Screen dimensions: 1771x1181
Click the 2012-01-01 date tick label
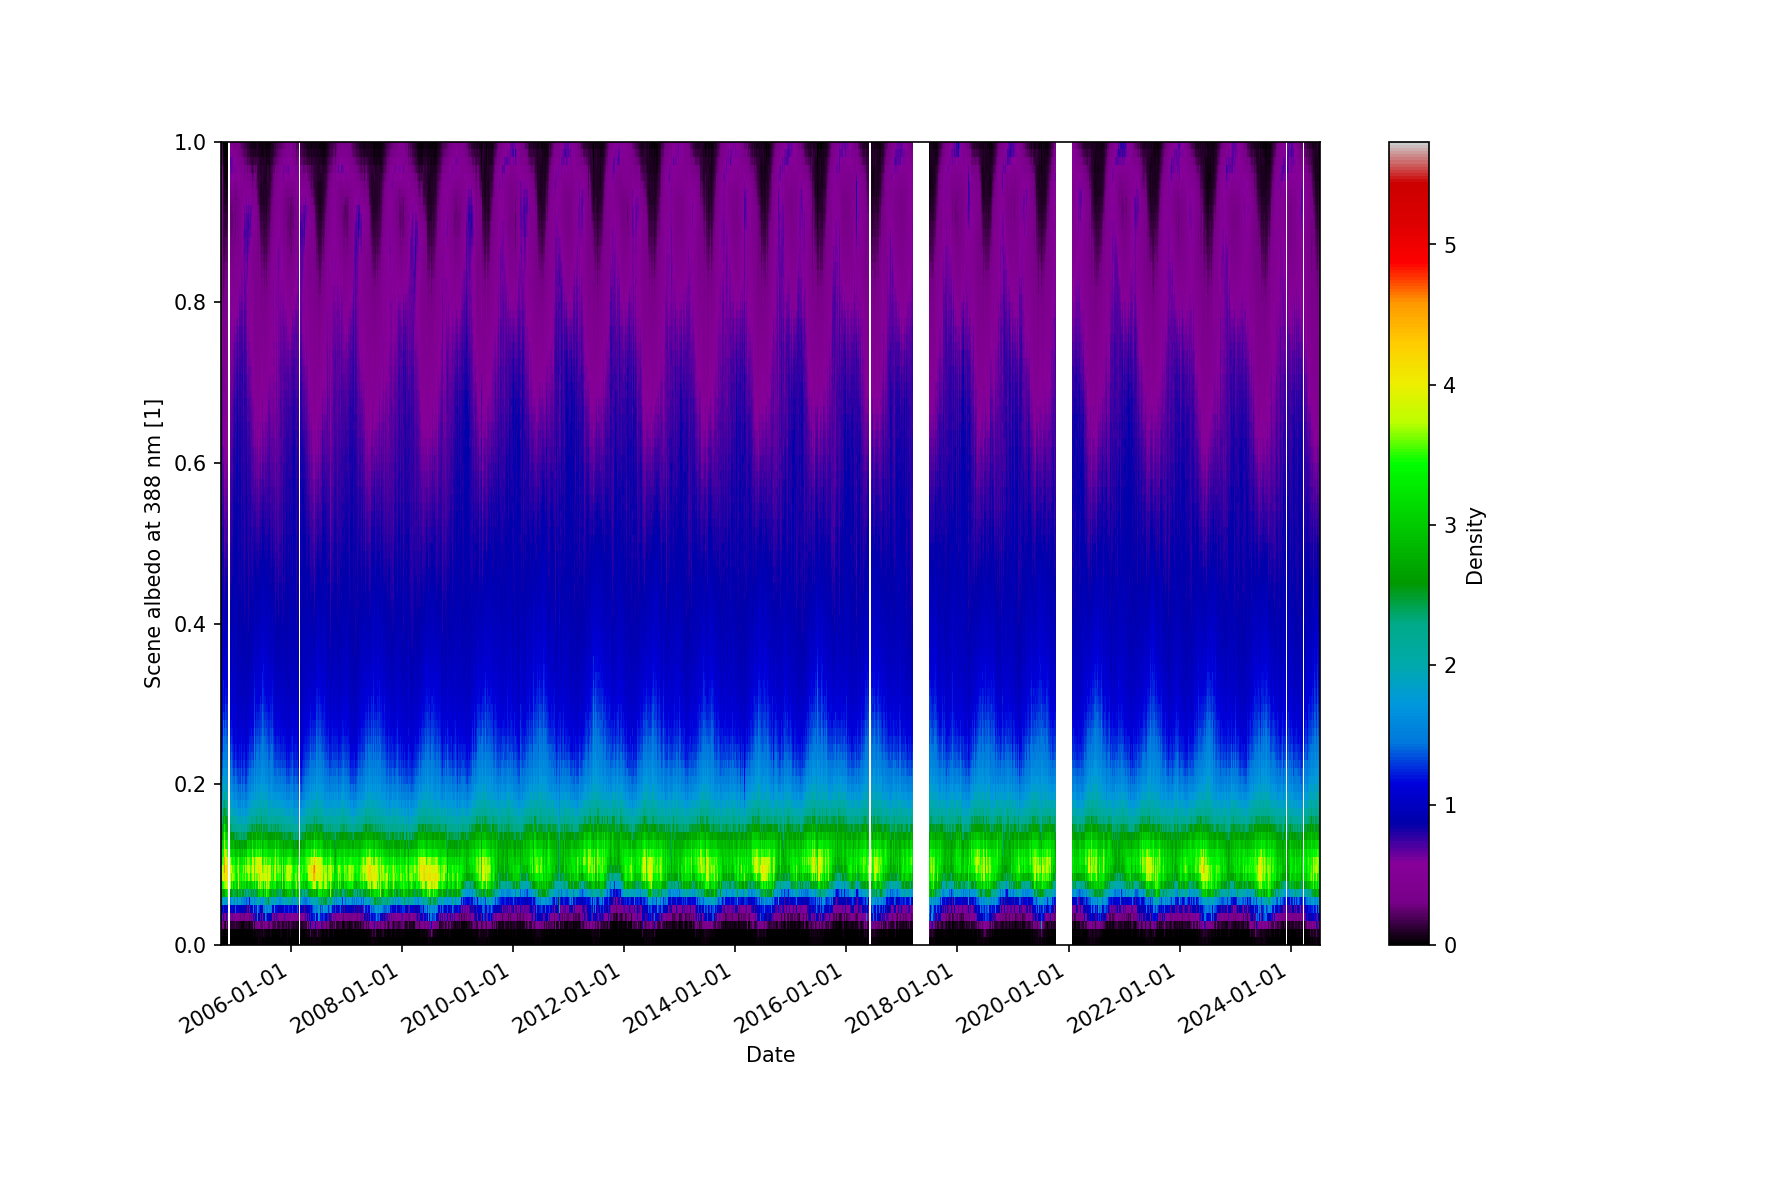[568, 1000]
